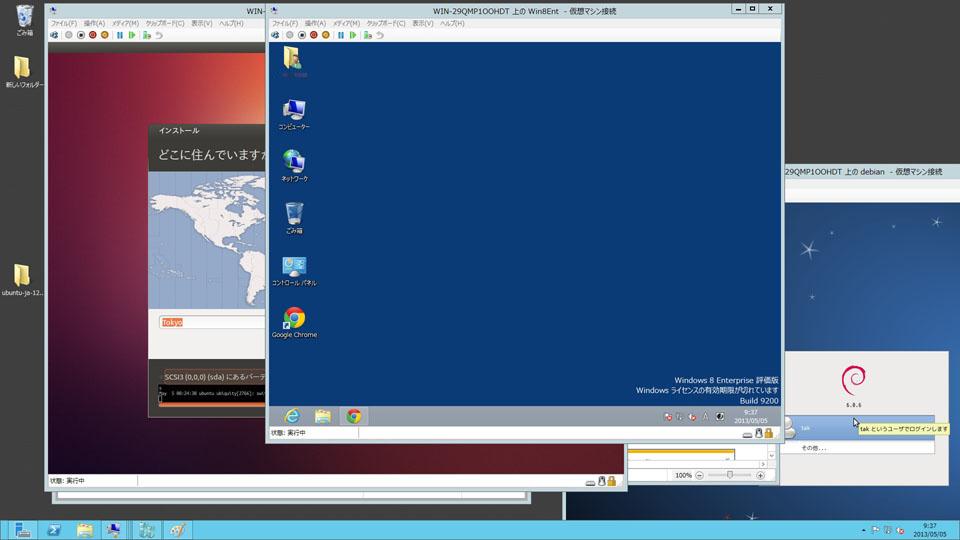Image resolution: width=960 pixels, height=540 pixels.
Task: Click the Tokyo location text field
Action: (212, 322)
